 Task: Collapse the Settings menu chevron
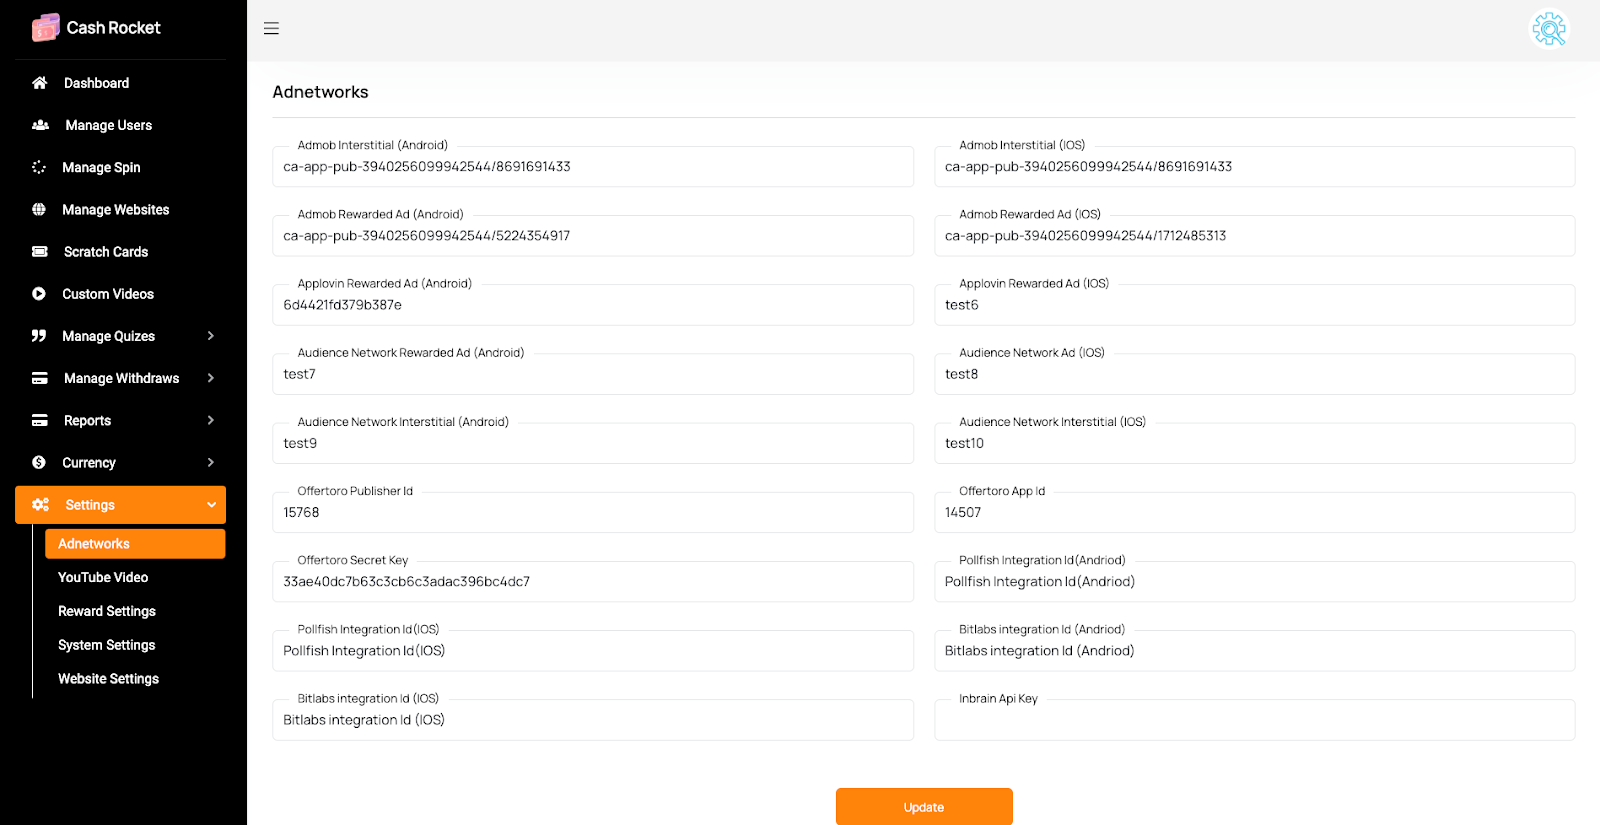[x=211, y=505]
